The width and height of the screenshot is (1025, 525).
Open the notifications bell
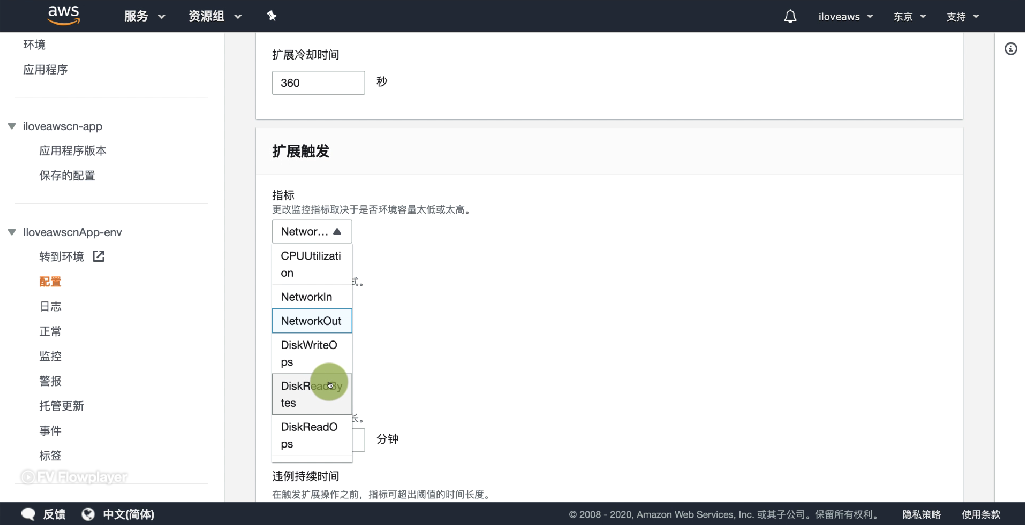pyautogui.click(x=790, y=16)
